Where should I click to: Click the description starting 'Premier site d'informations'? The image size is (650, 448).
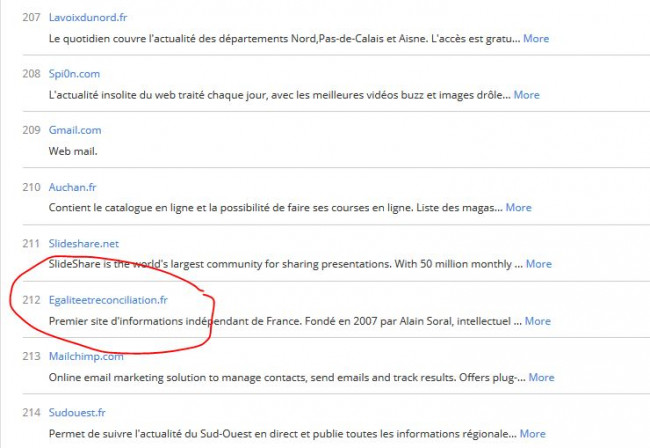pyautogui.click(x=285, y=321)
